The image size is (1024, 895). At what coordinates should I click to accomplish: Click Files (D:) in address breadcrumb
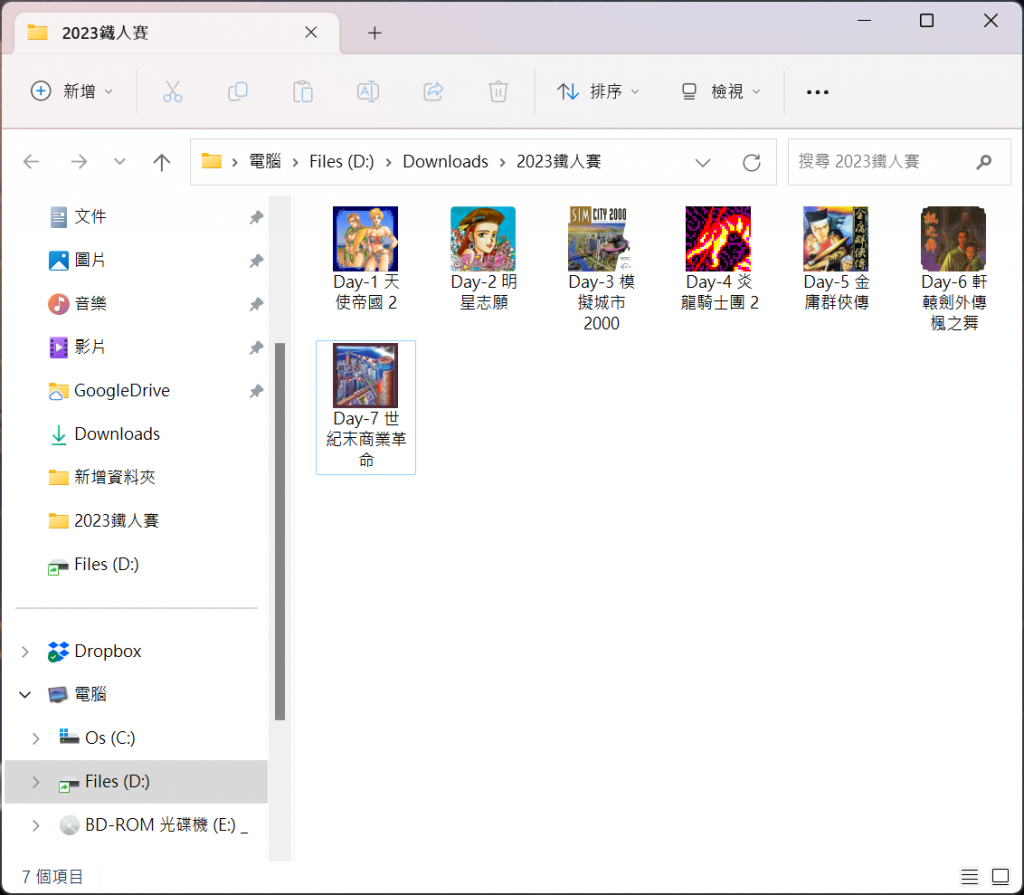pyautogui.click(x=342, y=161)
